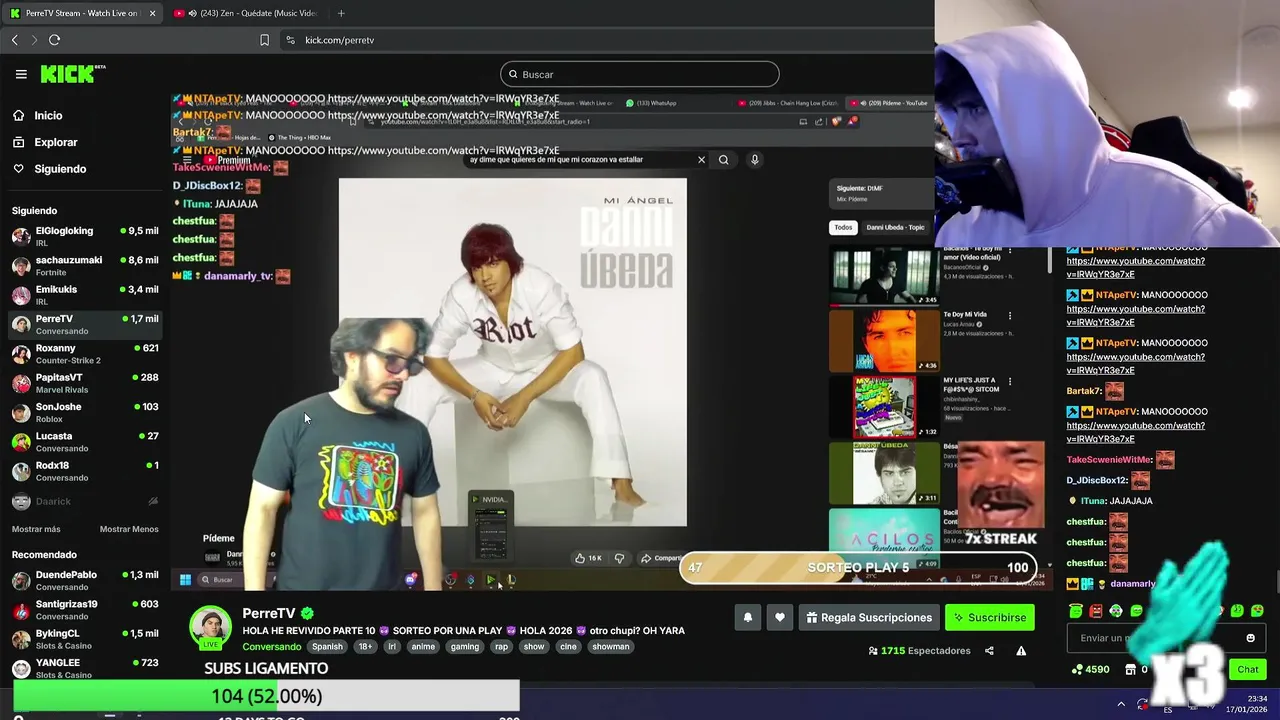The height and width of the screenshot is (720, 1280).
Task: Reload the Kick page
Action: tap(54, 40)
